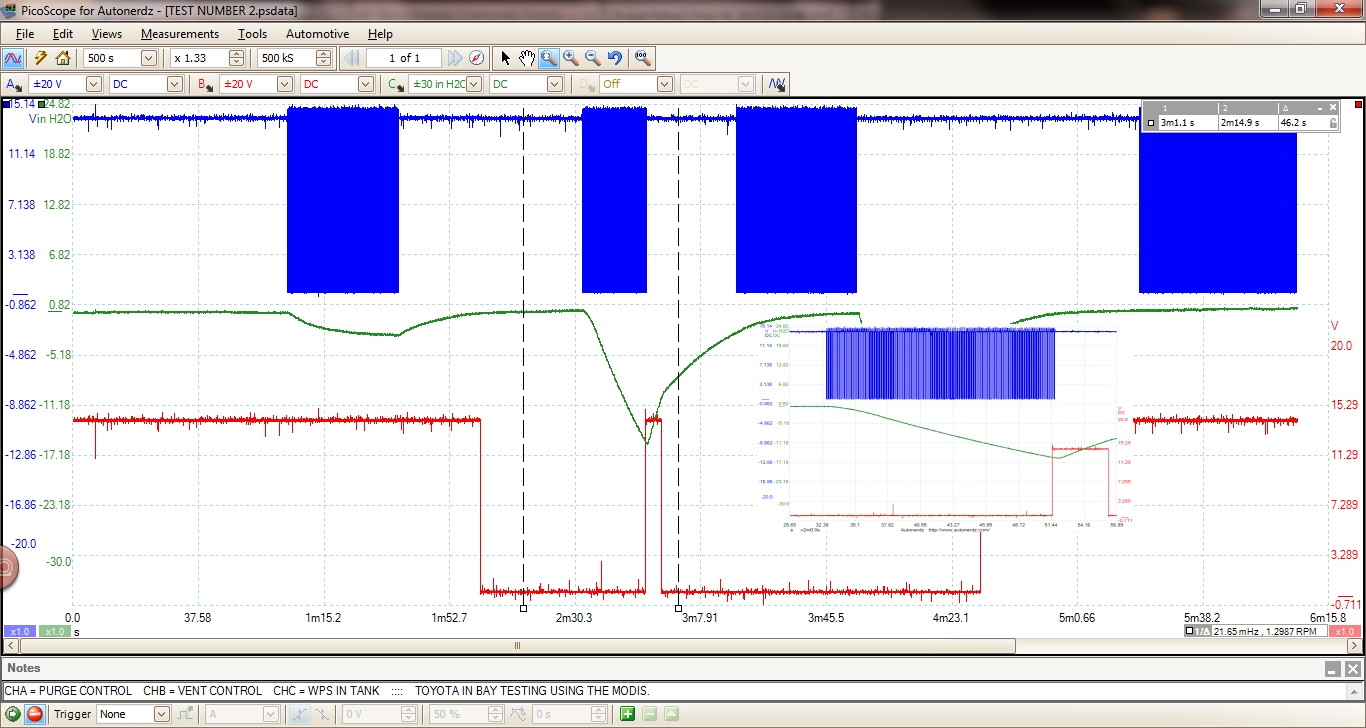Select the arrow selection tool

(506, 58)
